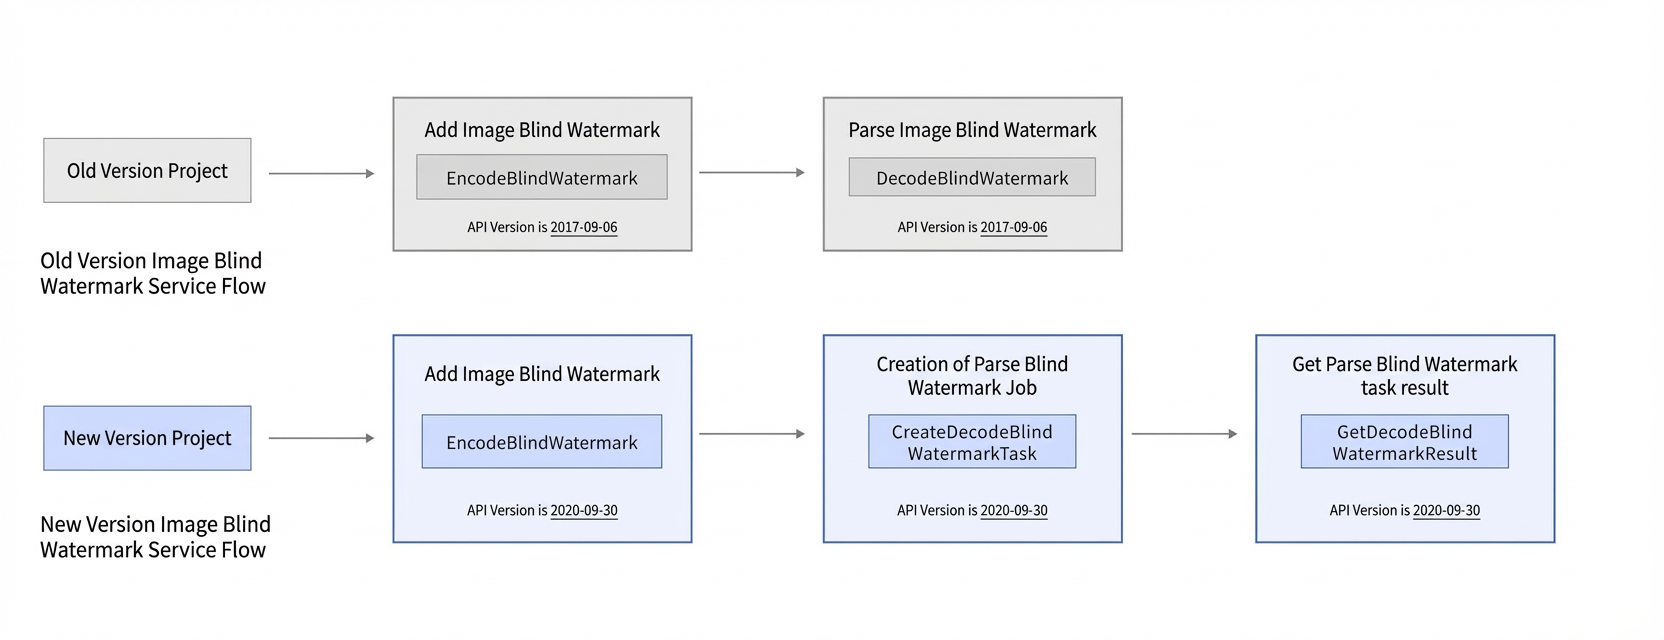
Task: Open the 2020-09-30 link under GetDecodeBlindWatermarkResult
Action: point(1446,510)
